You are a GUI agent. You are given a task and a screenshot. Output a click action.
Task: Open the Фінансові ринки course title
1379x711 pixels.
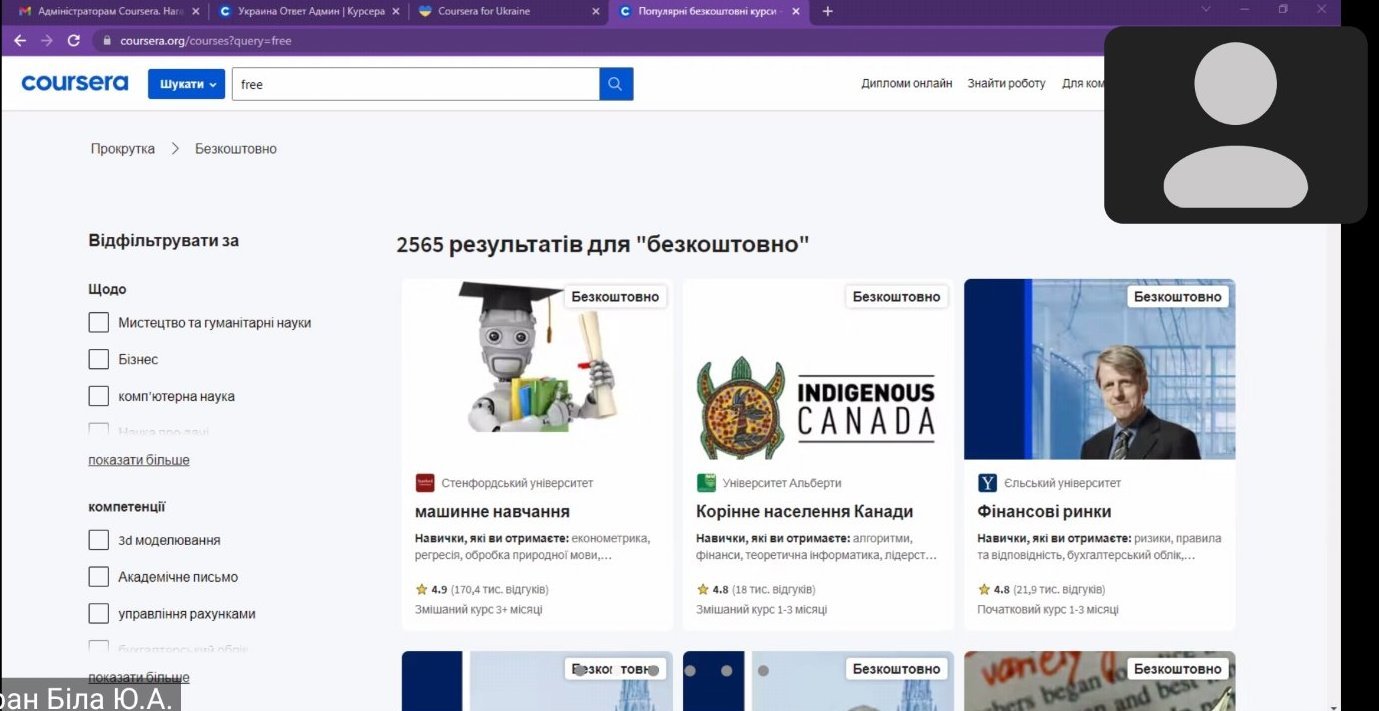point(1044,512)
